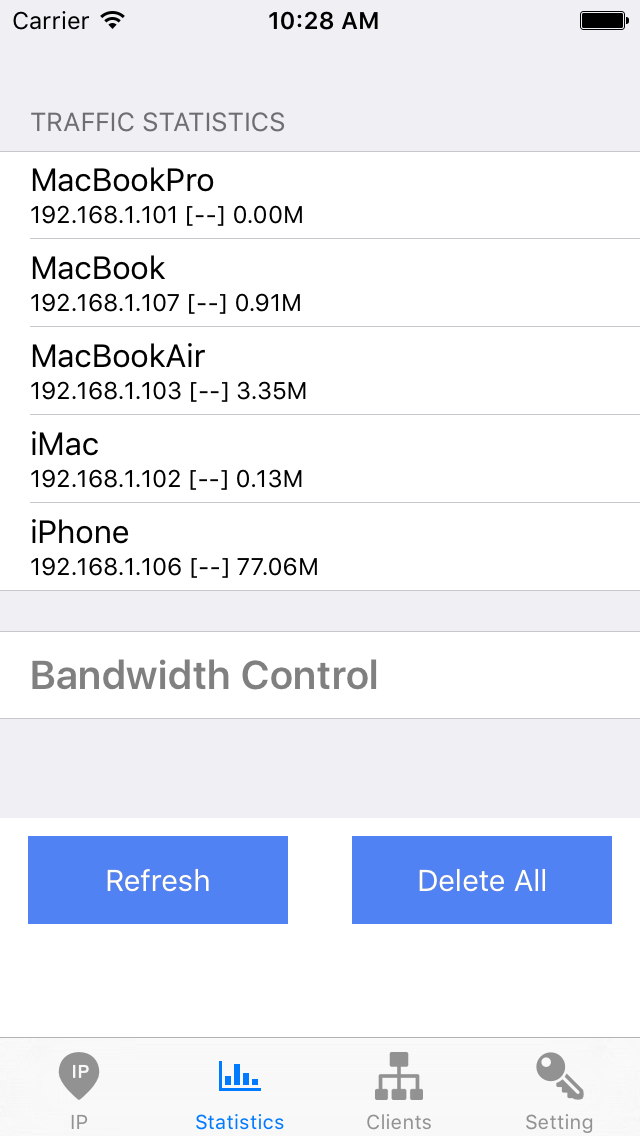This screenshot has height=1136, width=640.
Task: Open the MacBookAir statistics row
Action: point(320,372)
